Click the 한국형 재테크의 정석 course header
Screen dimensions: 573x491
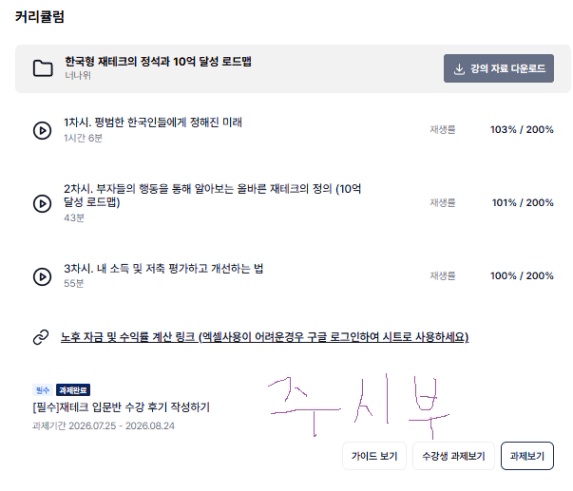coord(158,61)
